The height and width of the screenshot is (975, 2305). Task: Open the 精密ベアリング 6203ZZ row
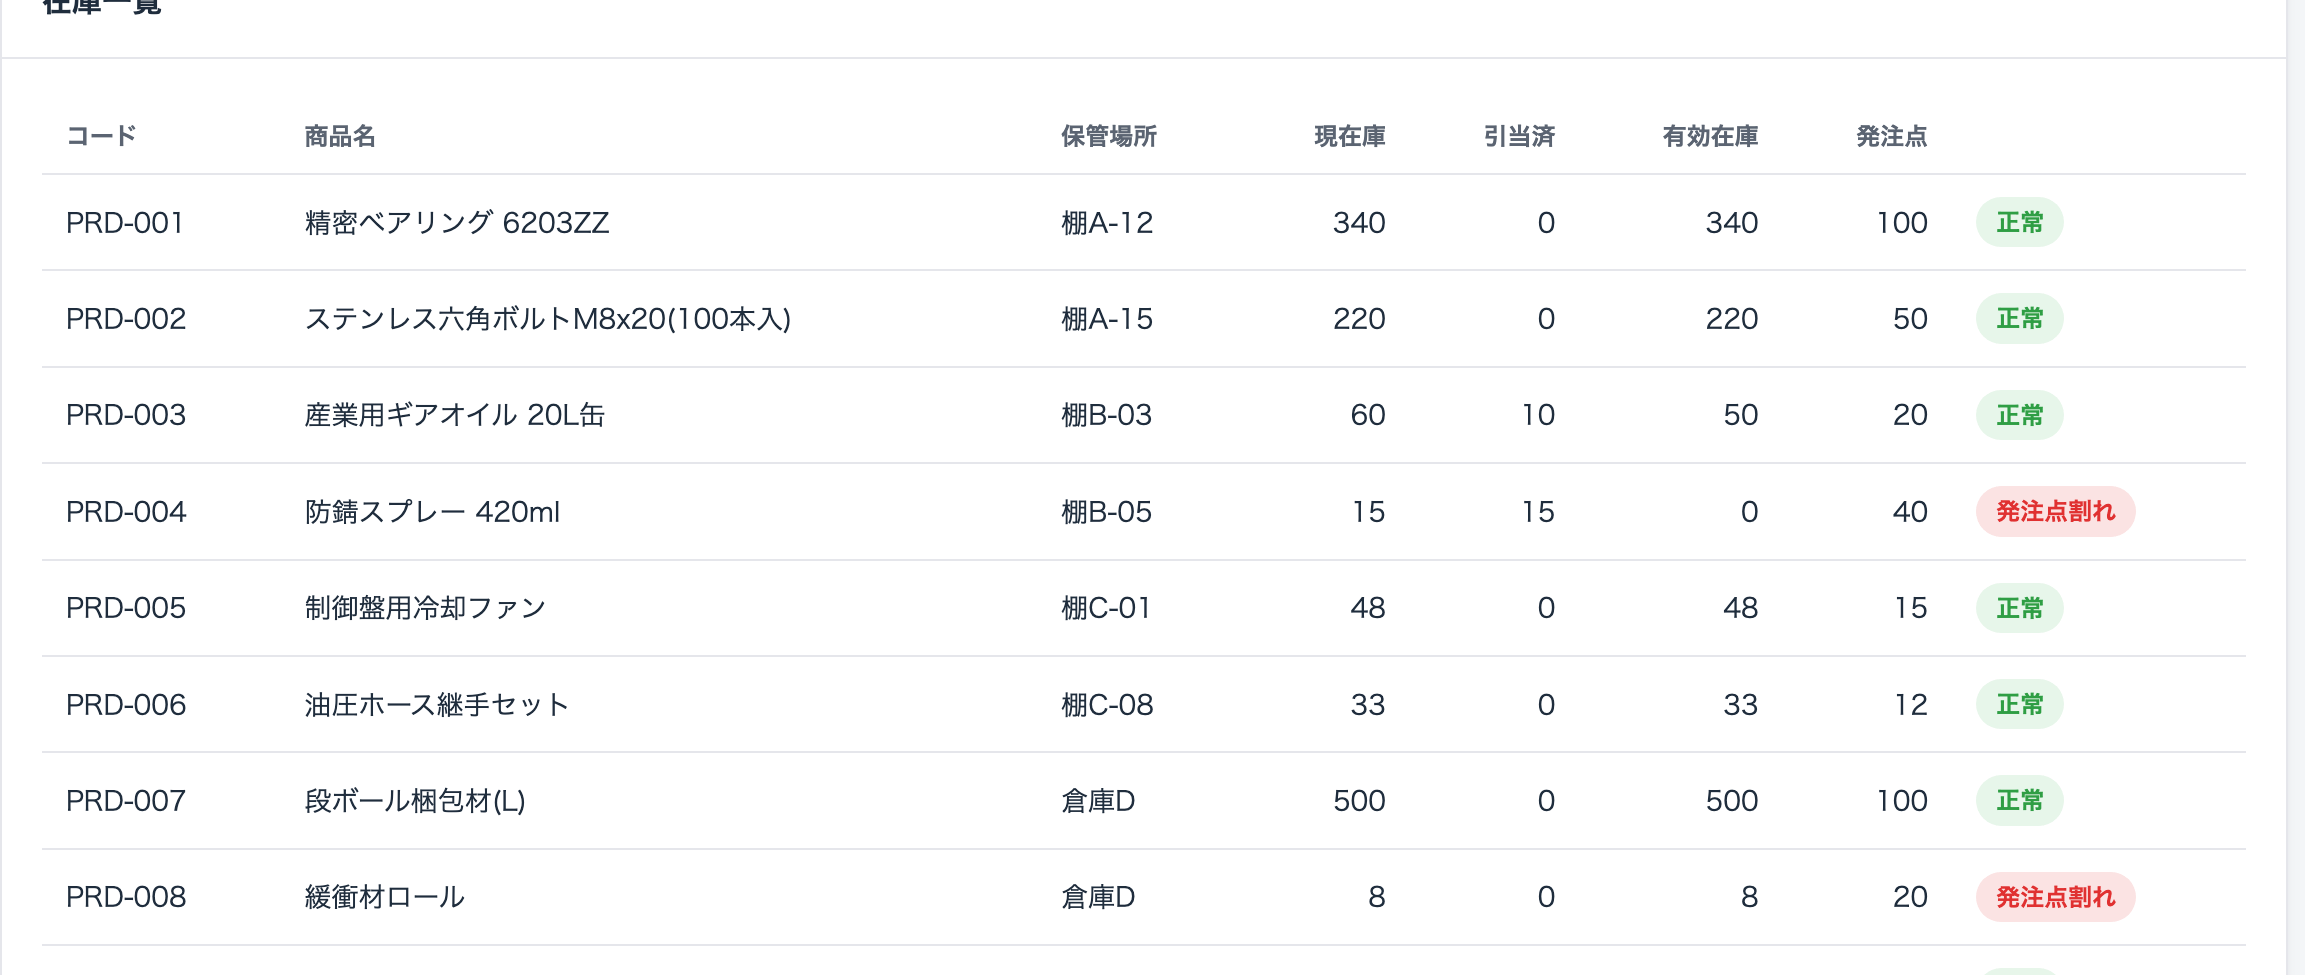pyautogui.click(x=1144, y=222)
